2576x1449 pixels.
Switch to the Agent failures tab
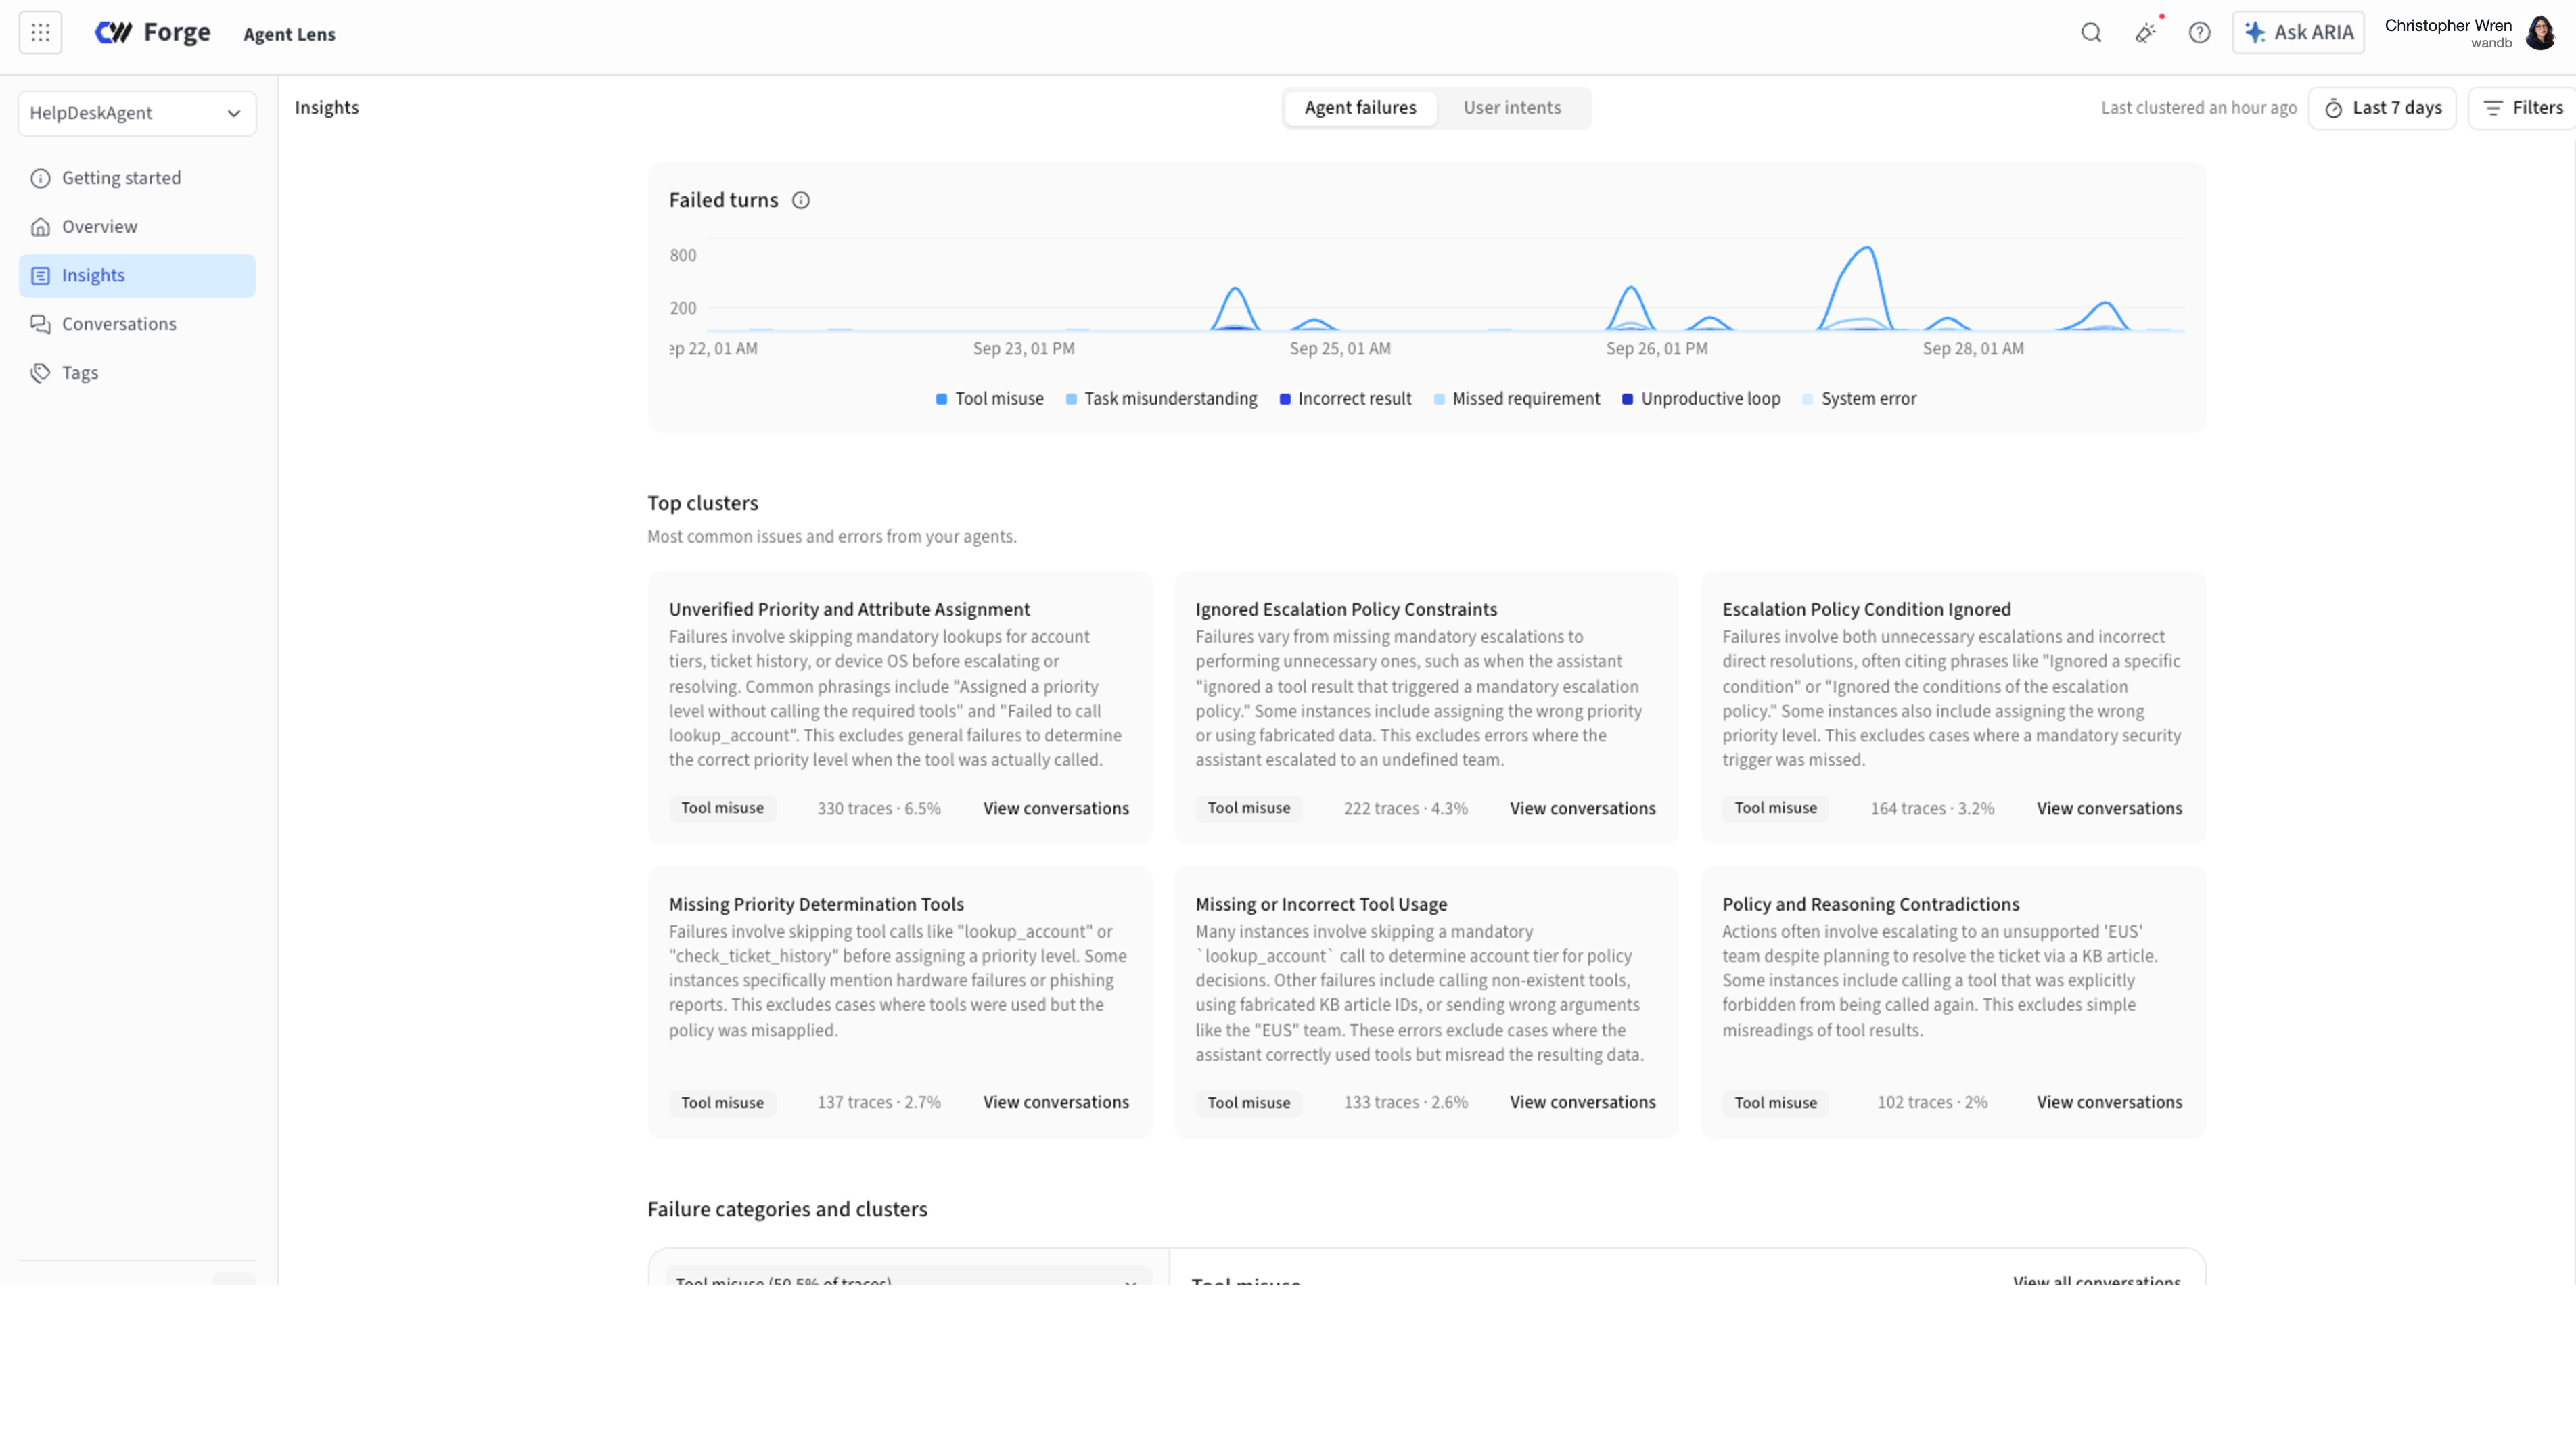1360,108
